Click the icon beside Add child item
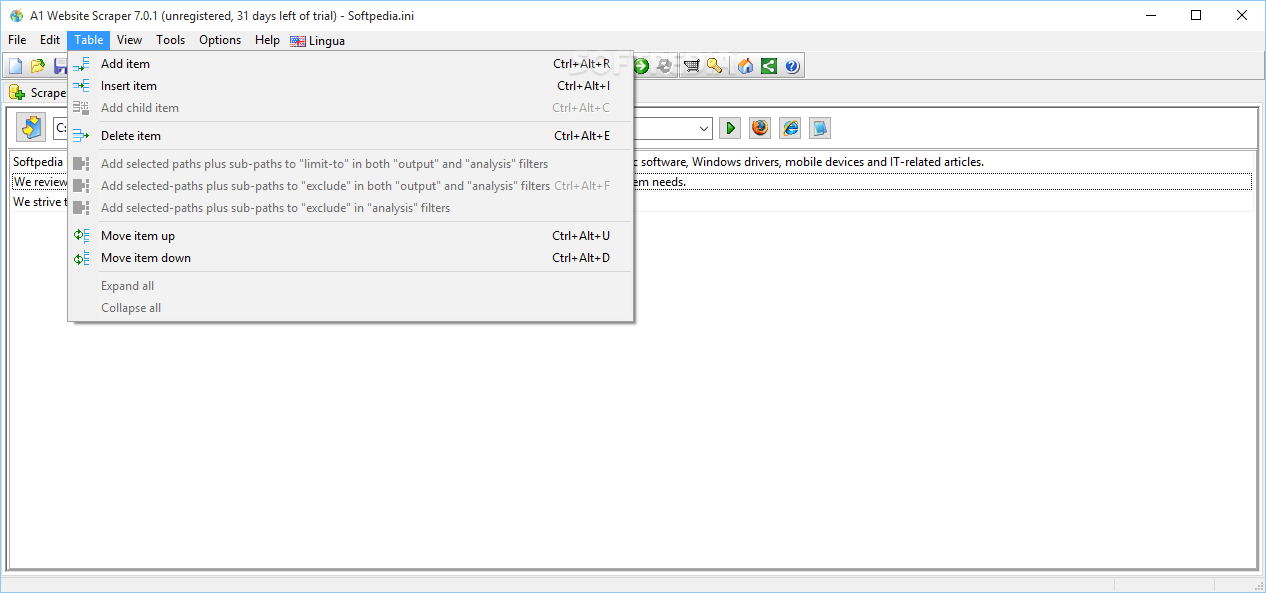 pyautogui.click(x=82, y=108)
